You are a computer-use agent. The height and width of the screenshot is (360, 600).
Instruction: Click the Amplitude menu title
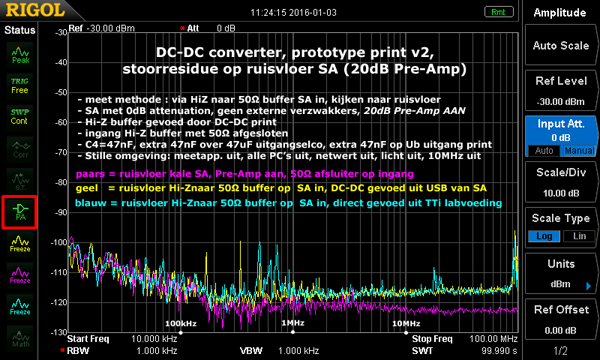560,13
